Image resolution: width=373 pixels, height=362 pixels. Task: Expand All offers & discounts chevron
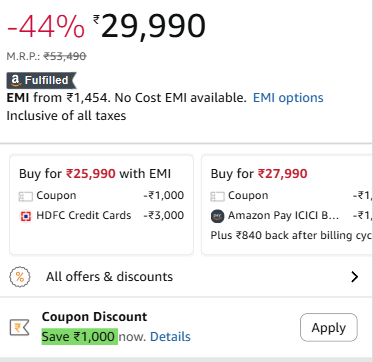point(355,277)
